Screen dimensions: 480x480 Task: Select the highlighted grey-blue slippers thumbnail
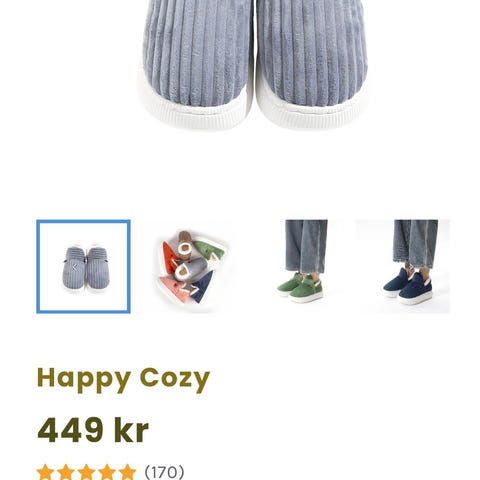tap(83, 266)
